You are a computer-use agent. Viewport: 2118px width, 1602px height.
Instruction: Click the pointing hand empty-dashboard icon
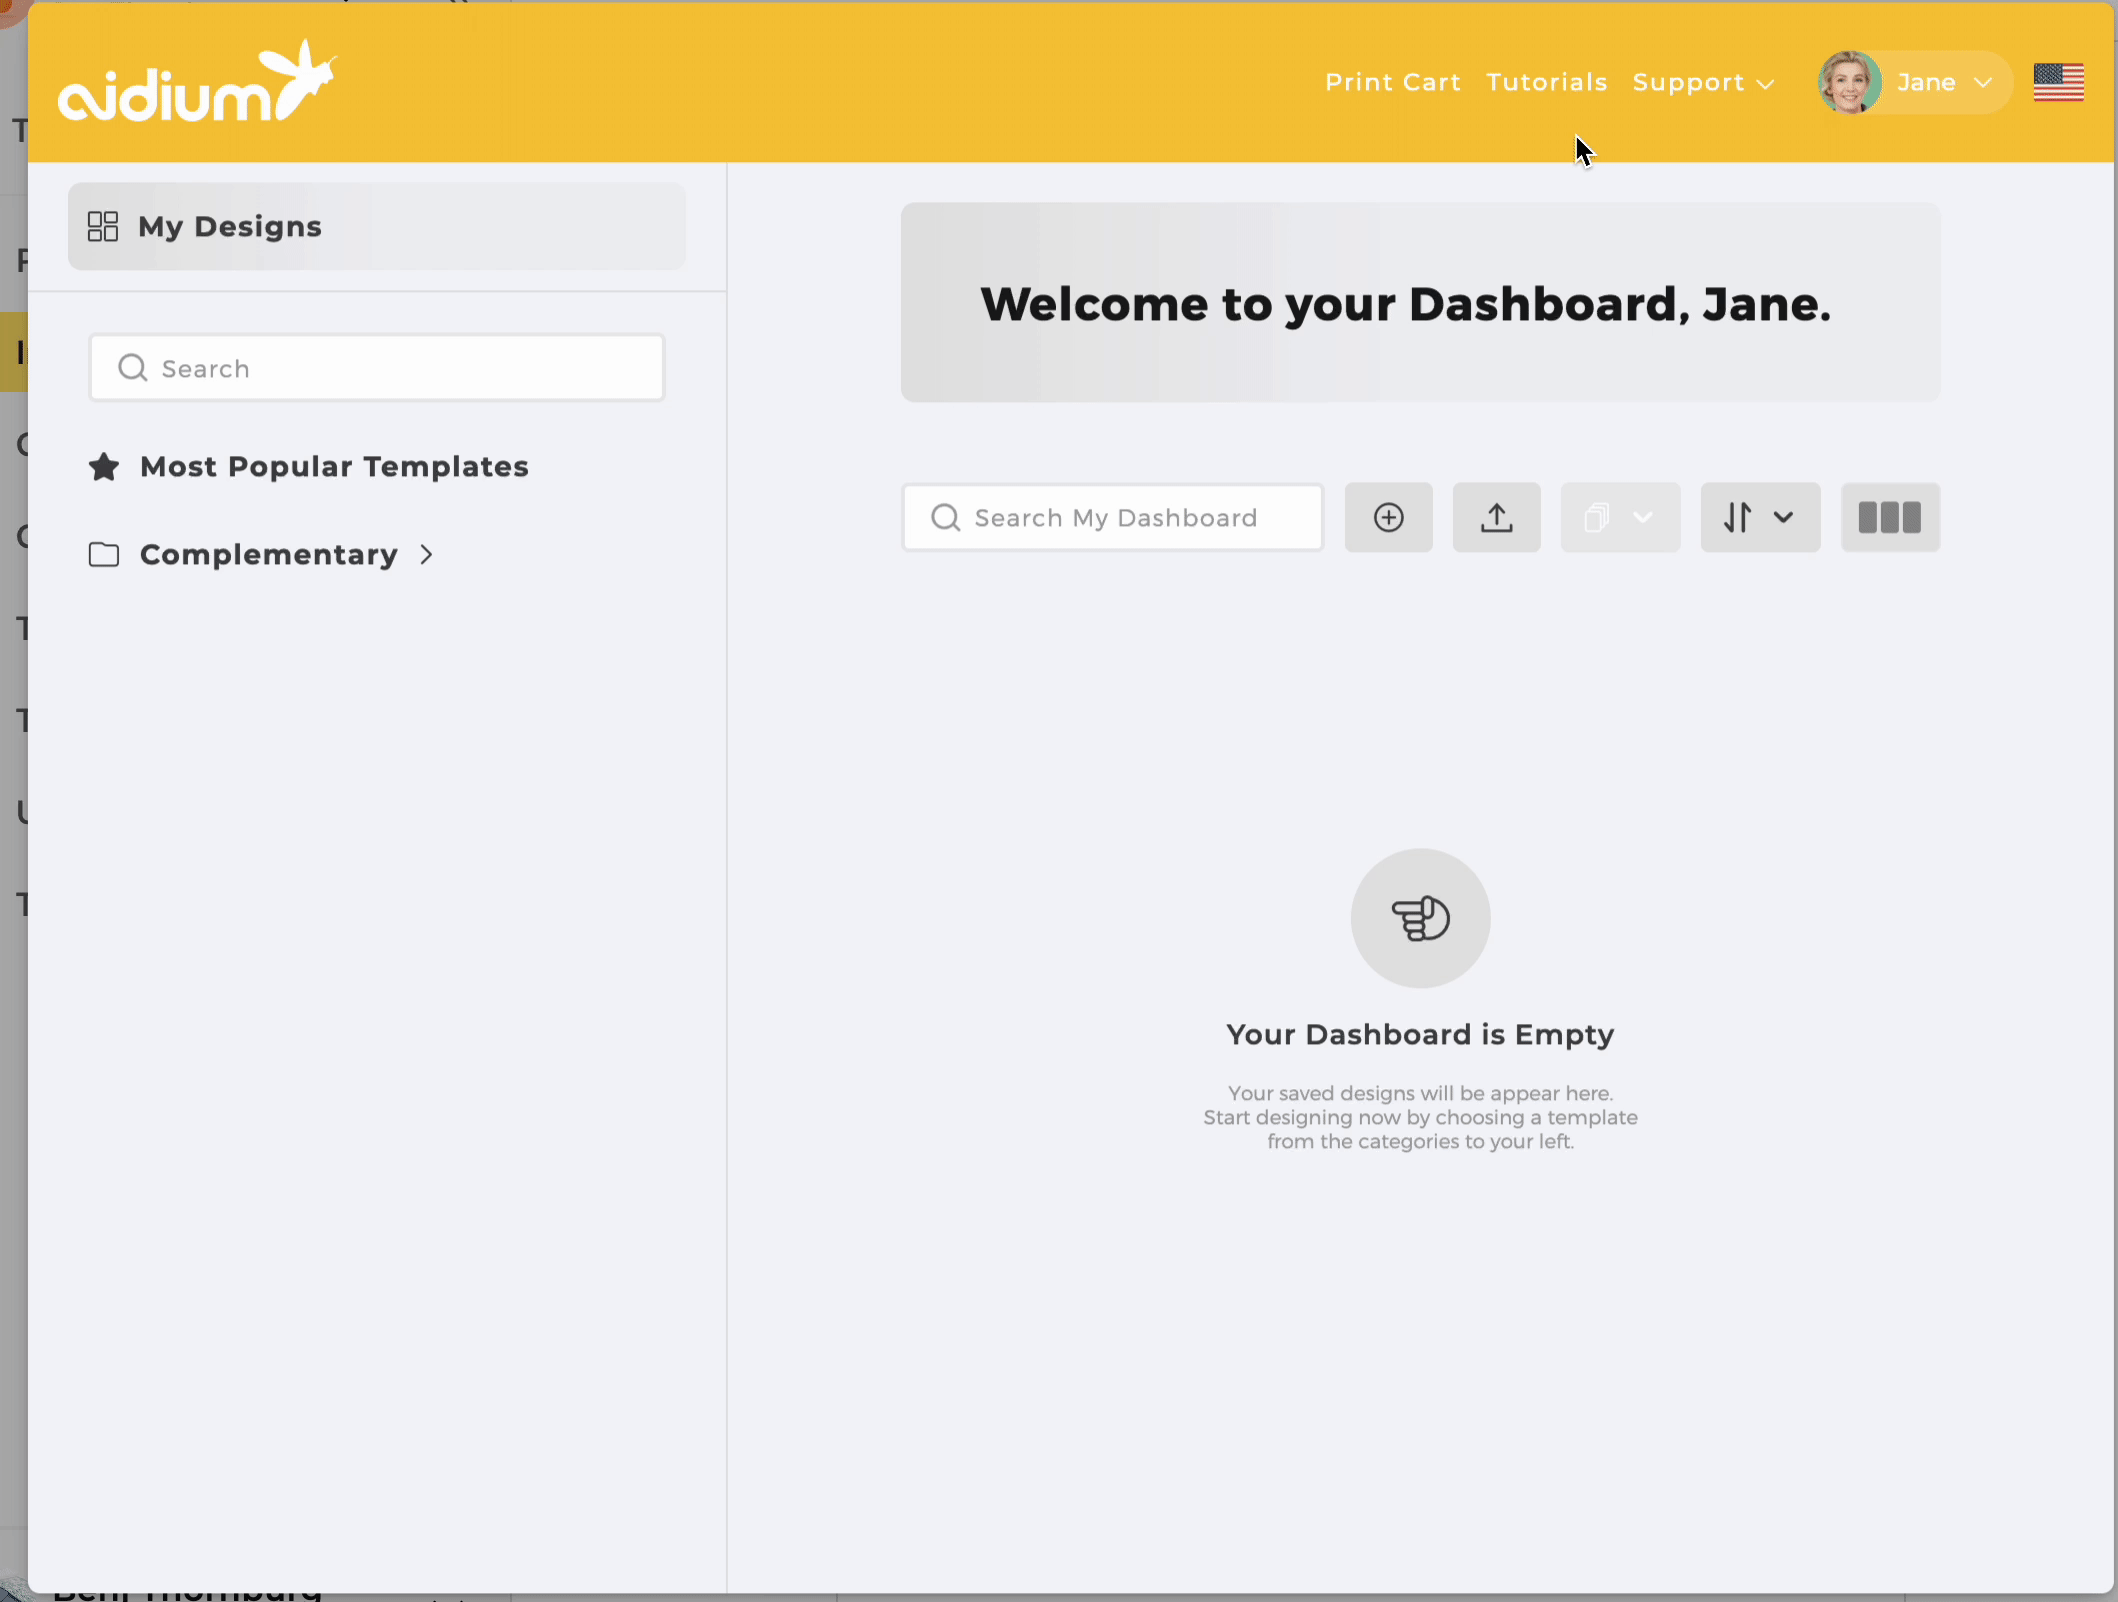1420,918
